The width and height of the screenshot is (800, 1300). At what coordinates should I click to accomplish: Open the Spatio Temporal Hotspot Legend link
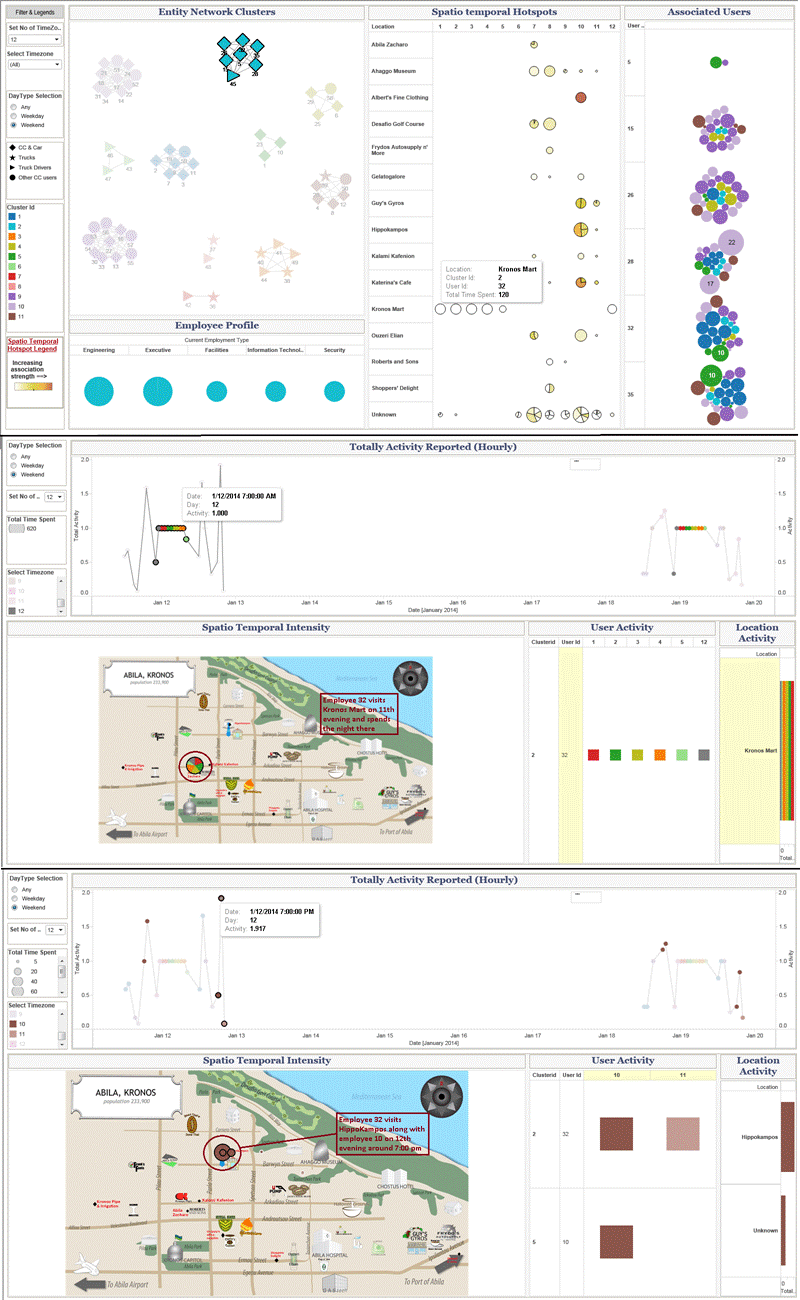tap(35, 344)
